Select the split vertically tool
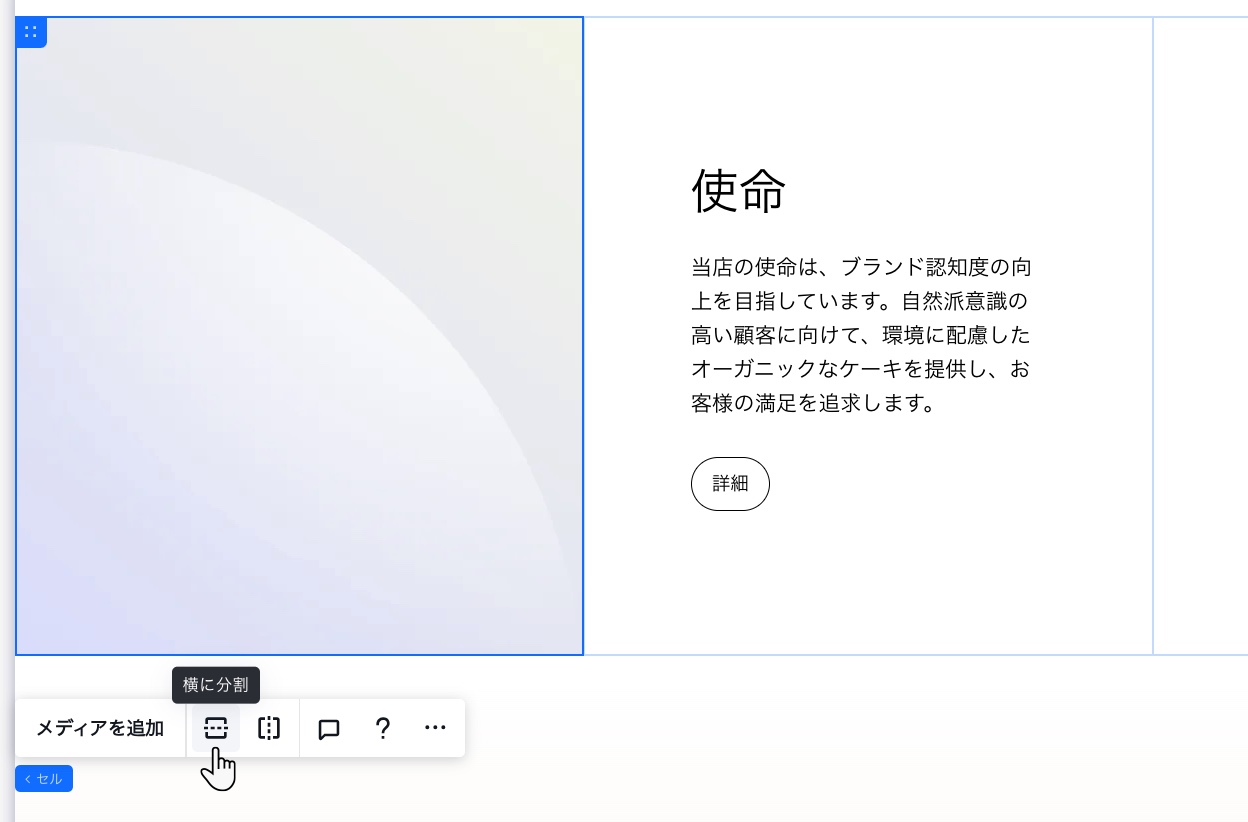Viewport: 1248px width, 822px height. click(269, 728)
